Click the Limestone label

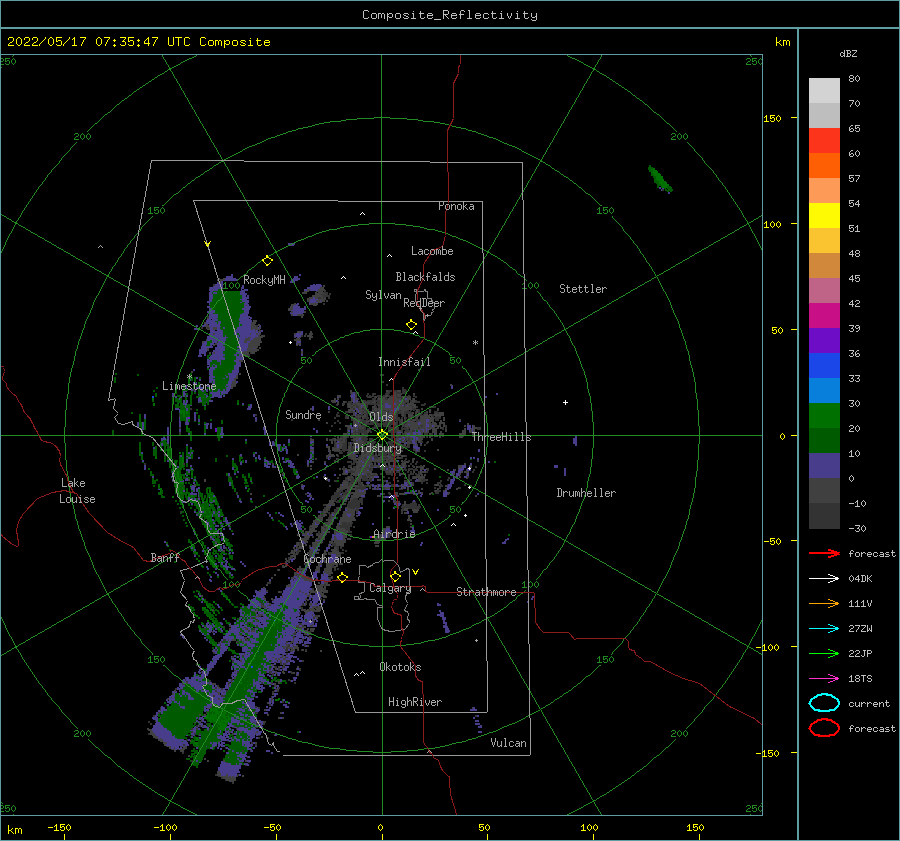pos(189,386)
